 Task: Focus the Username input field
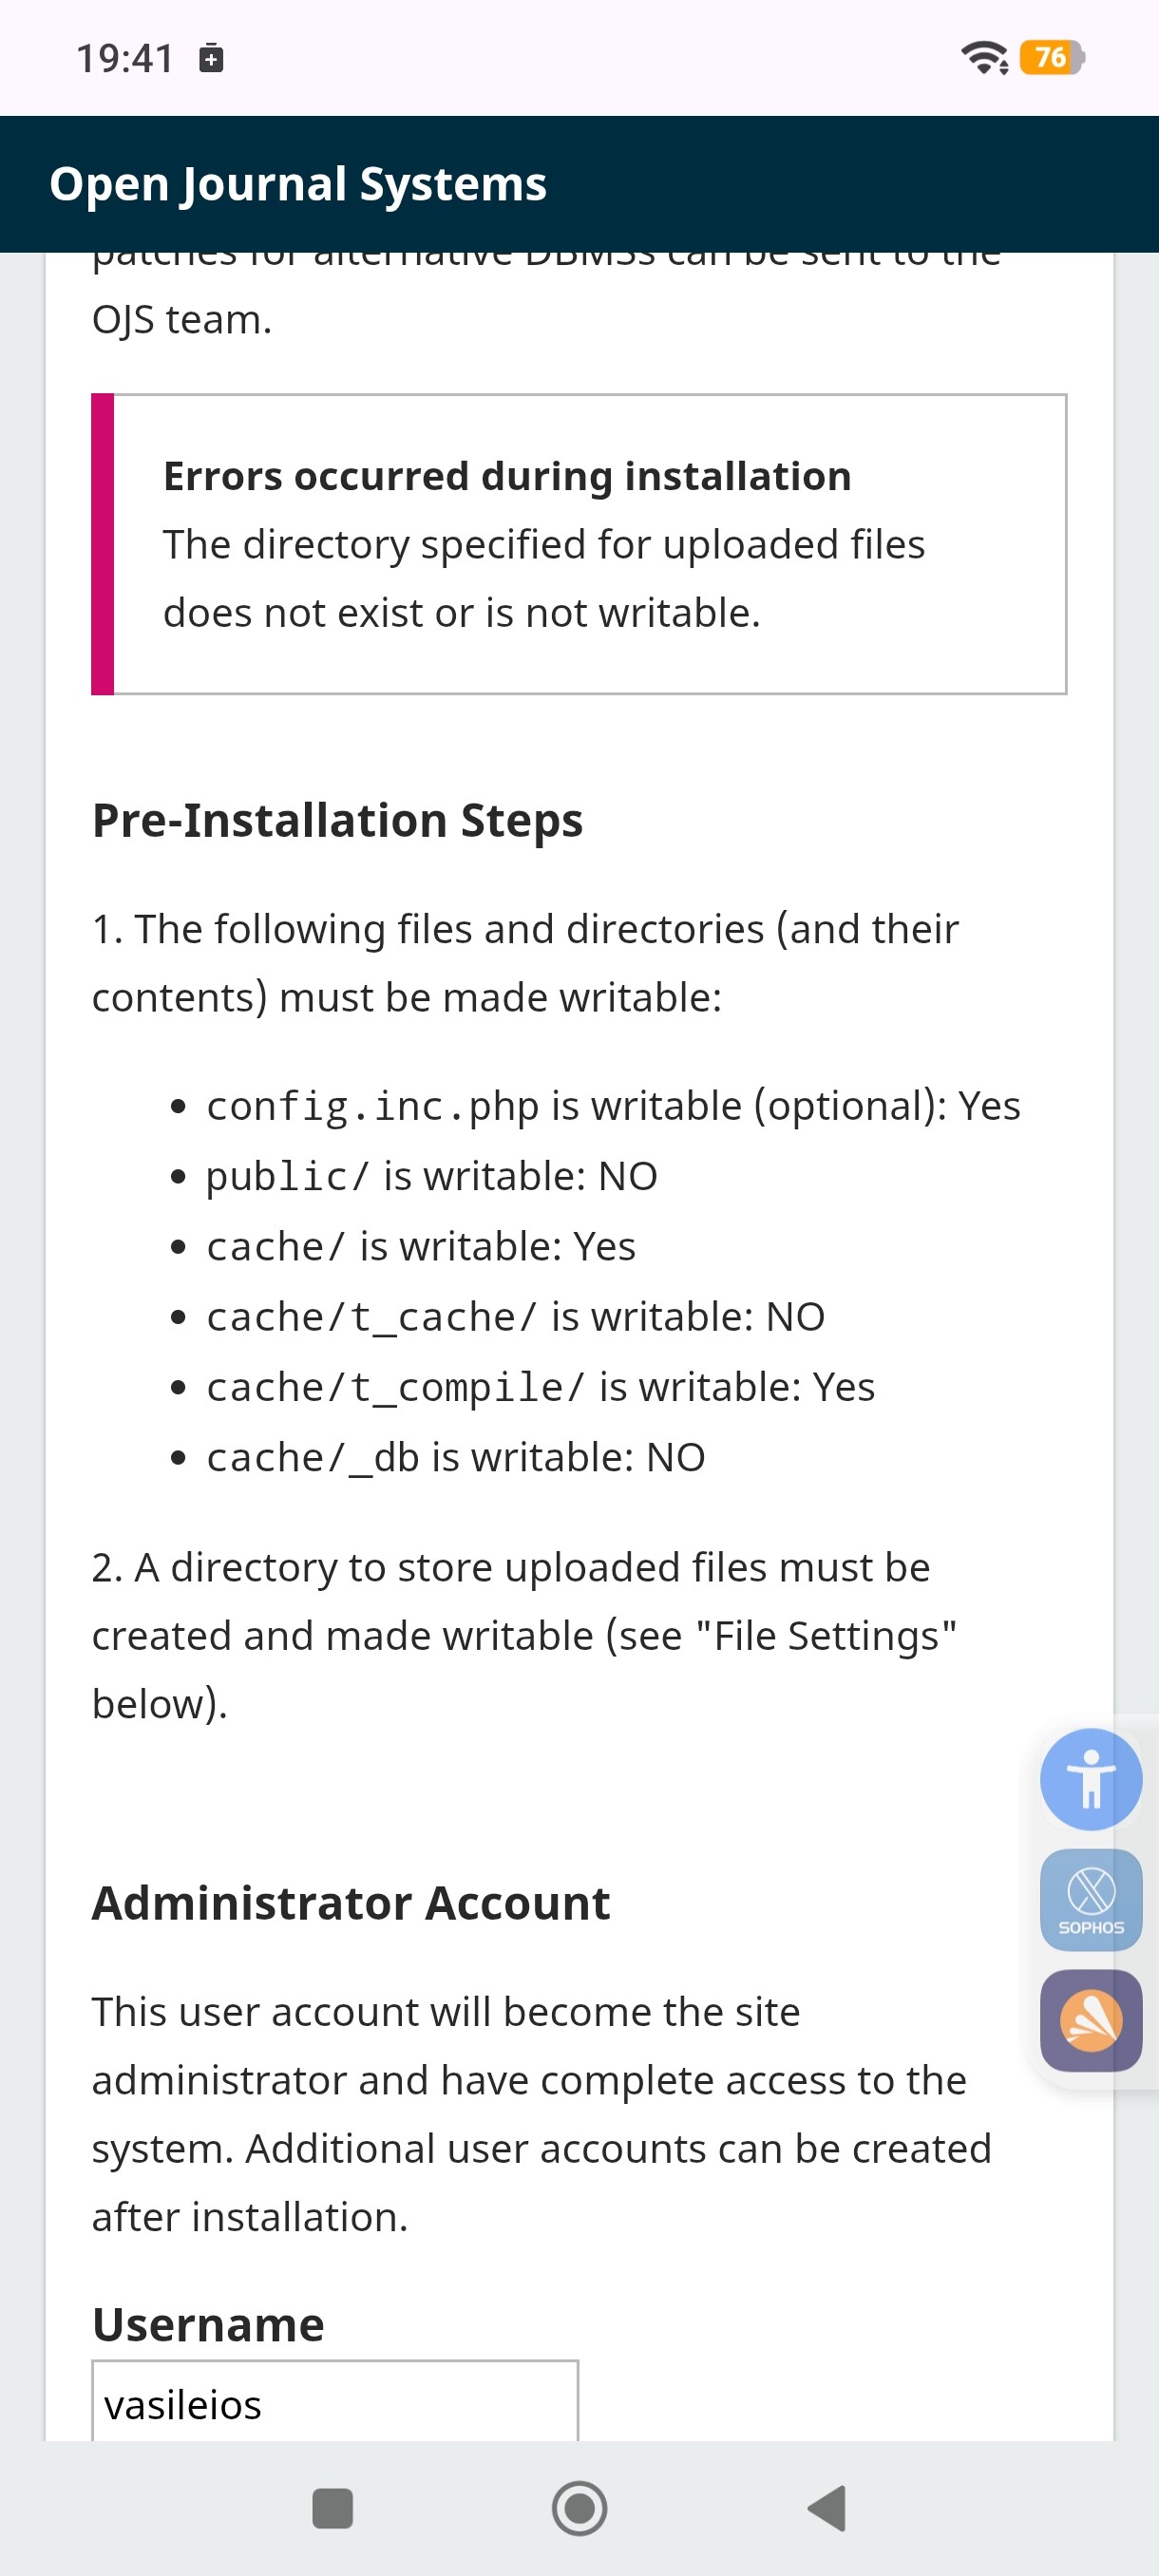click(x=335, y=2403)
